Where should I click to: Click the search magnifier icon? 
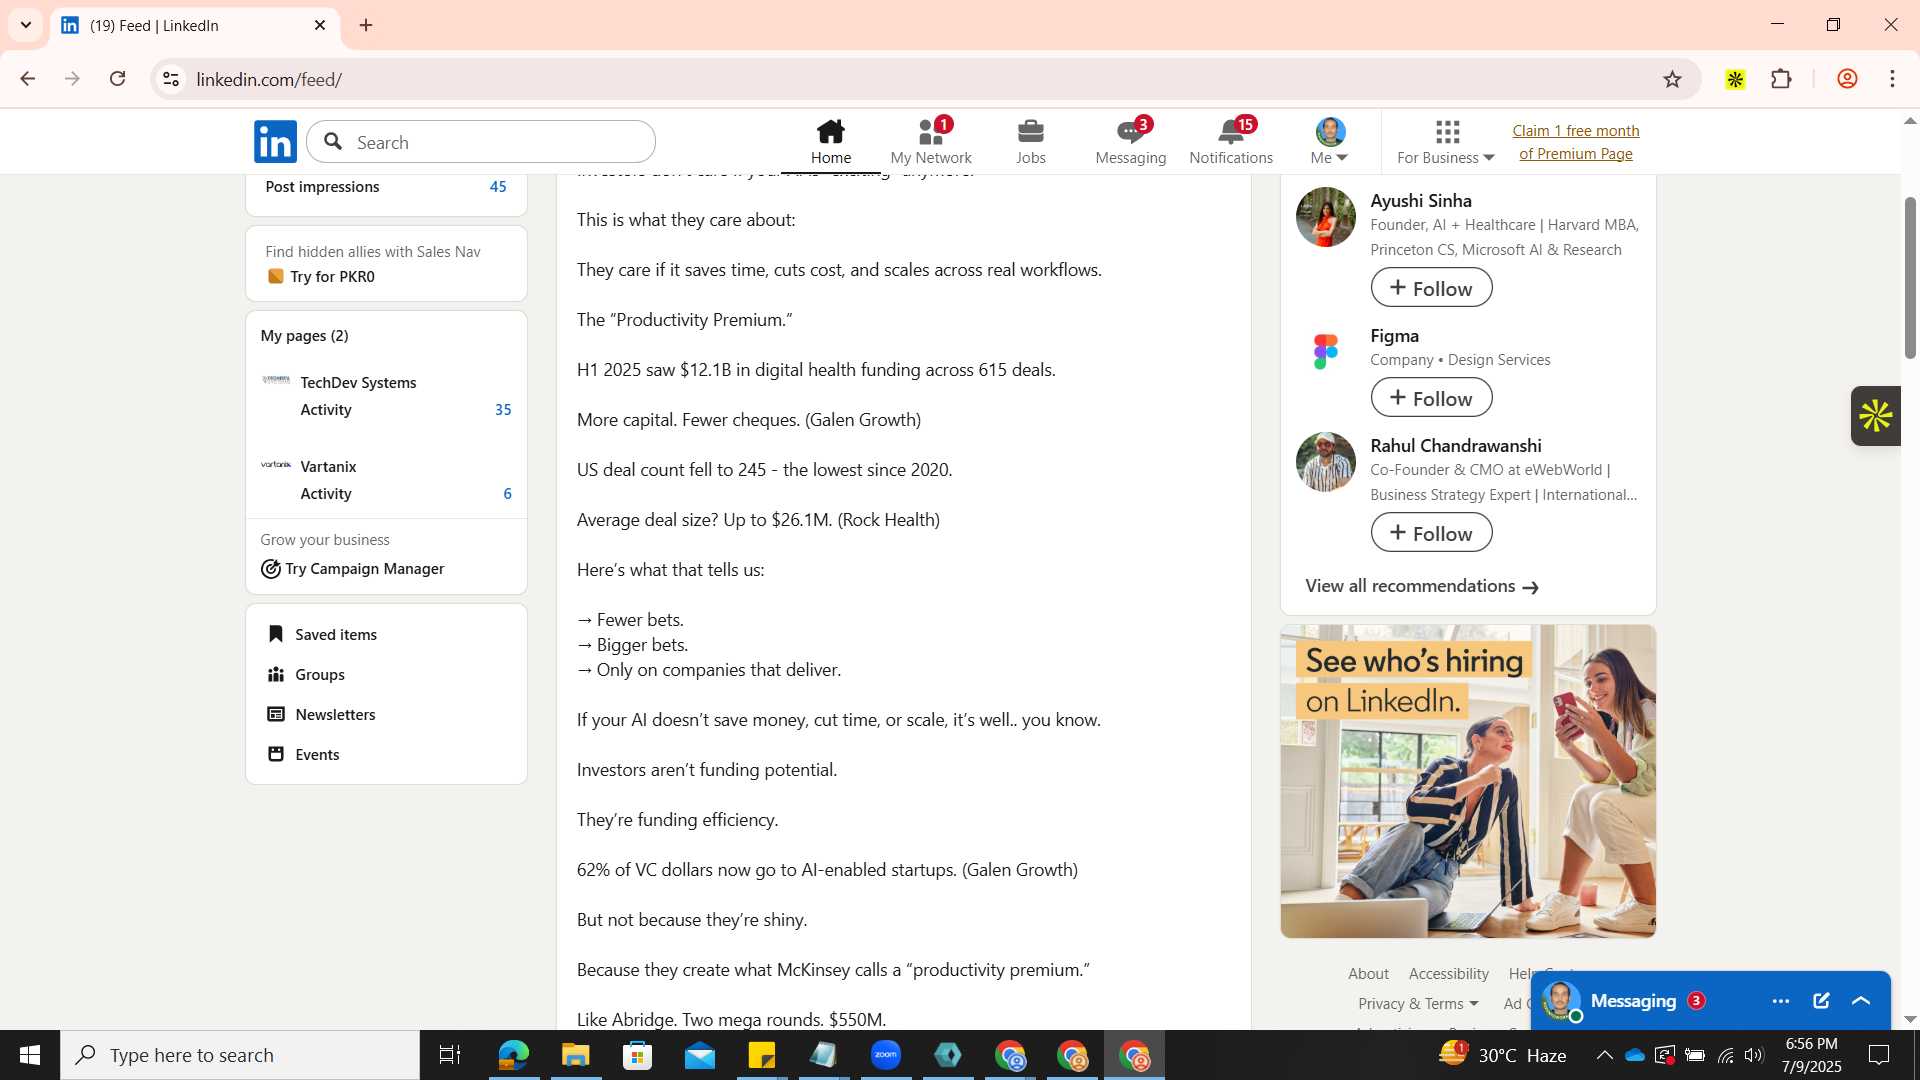pos(334,142)
